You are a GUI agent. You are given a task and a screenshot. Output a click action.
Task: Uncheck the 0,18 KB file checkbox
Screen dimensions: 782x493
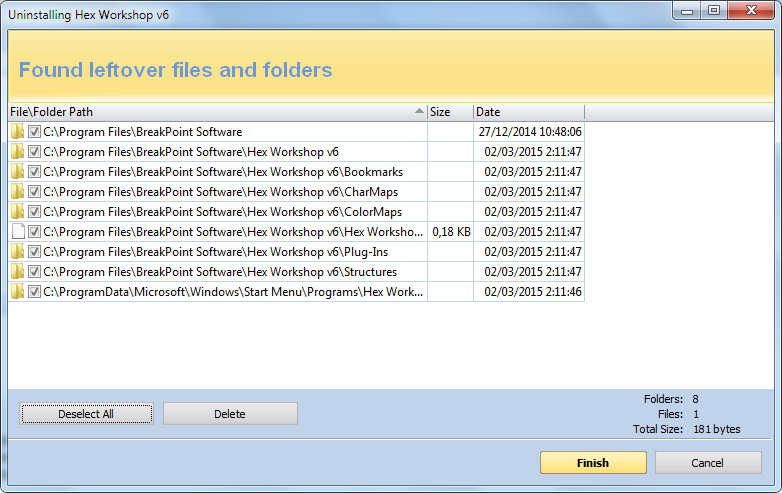pos(34,231)
